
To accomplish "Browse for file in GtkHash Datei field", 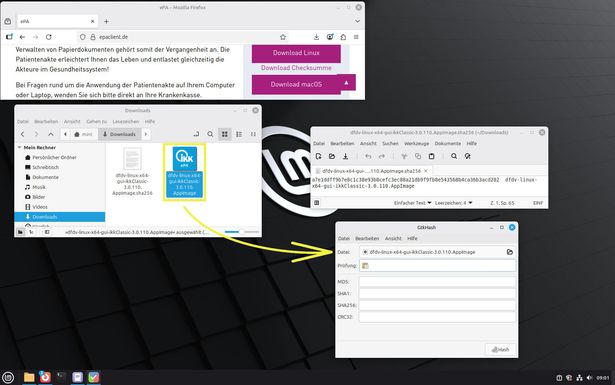I will click(509, 252).
